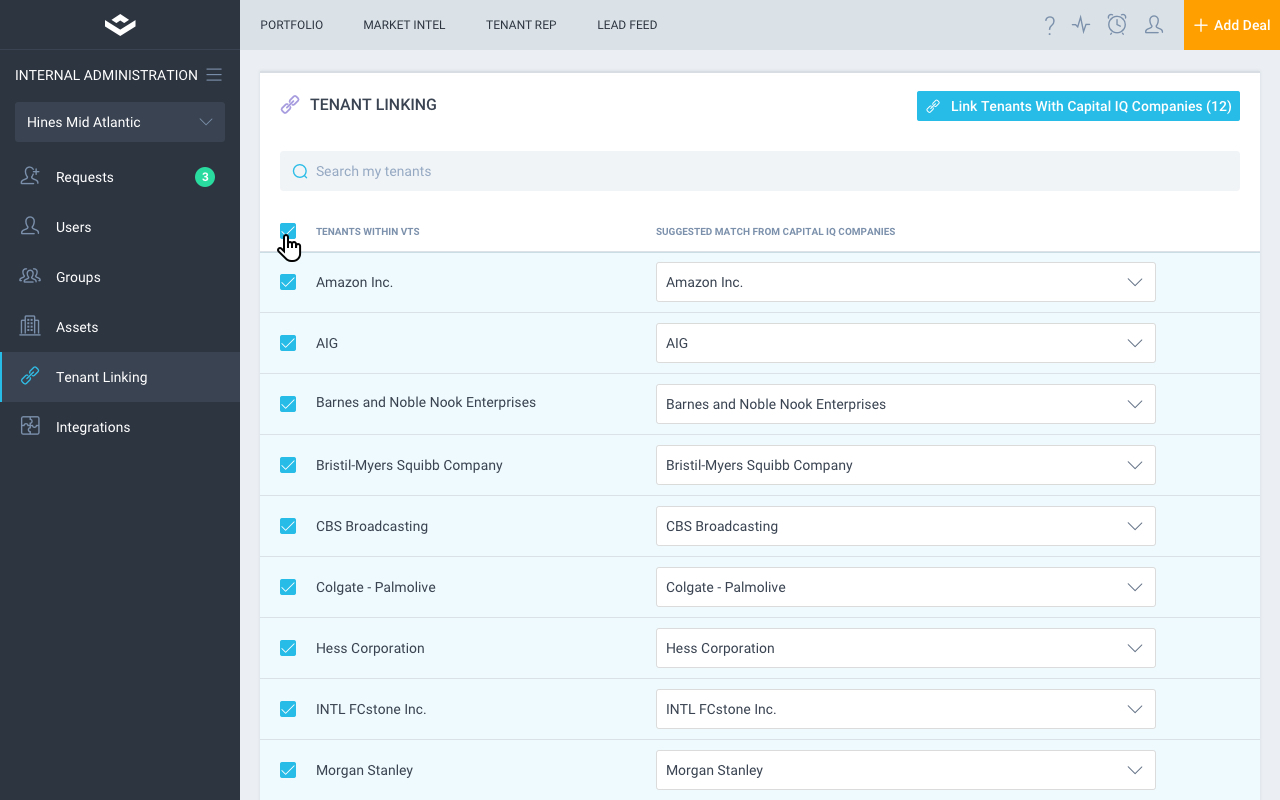Open the Lead Feed tab
Image resolution: width=1280 pixels, height=800 pixels.
(627, 25)
